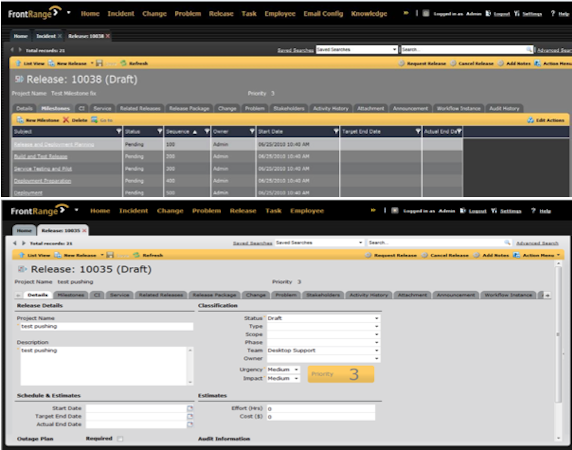Refresh the Release 10035 record

tap(148, 255)
